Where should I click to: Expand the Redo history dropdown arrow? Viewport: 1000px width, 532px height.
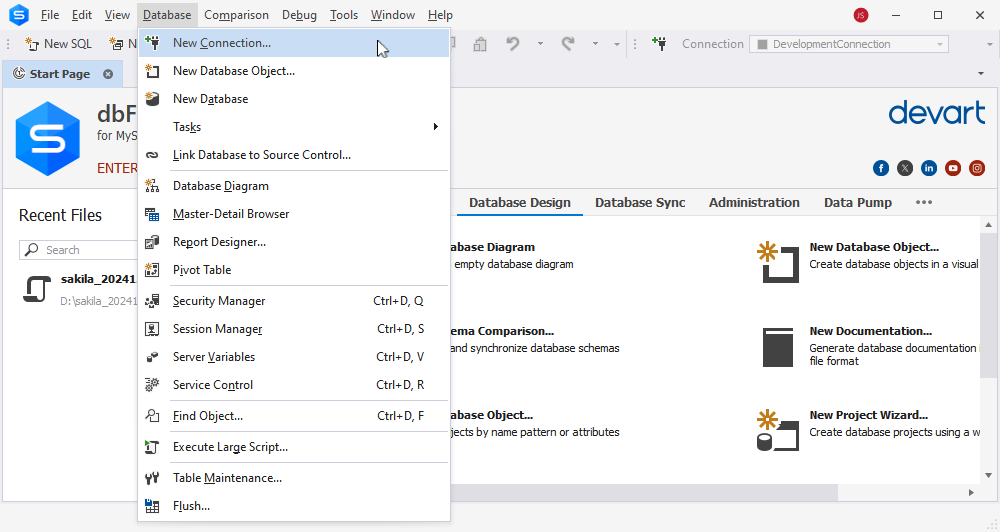595,43
